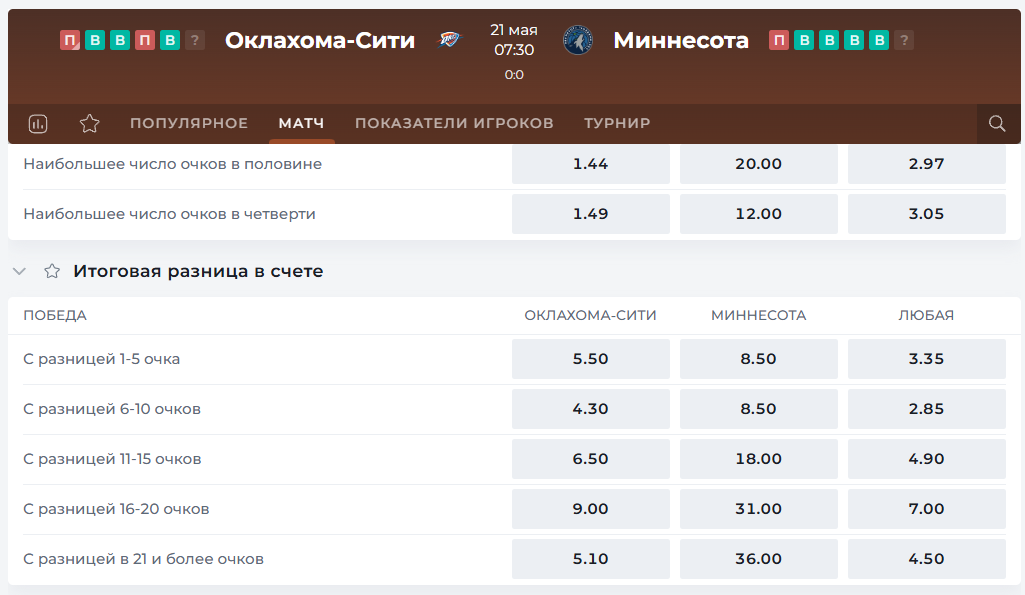Select odds 36.00 for Миннесота 21 и более
Viewport: 1025px width, 595px height.
tap(759, 559)
